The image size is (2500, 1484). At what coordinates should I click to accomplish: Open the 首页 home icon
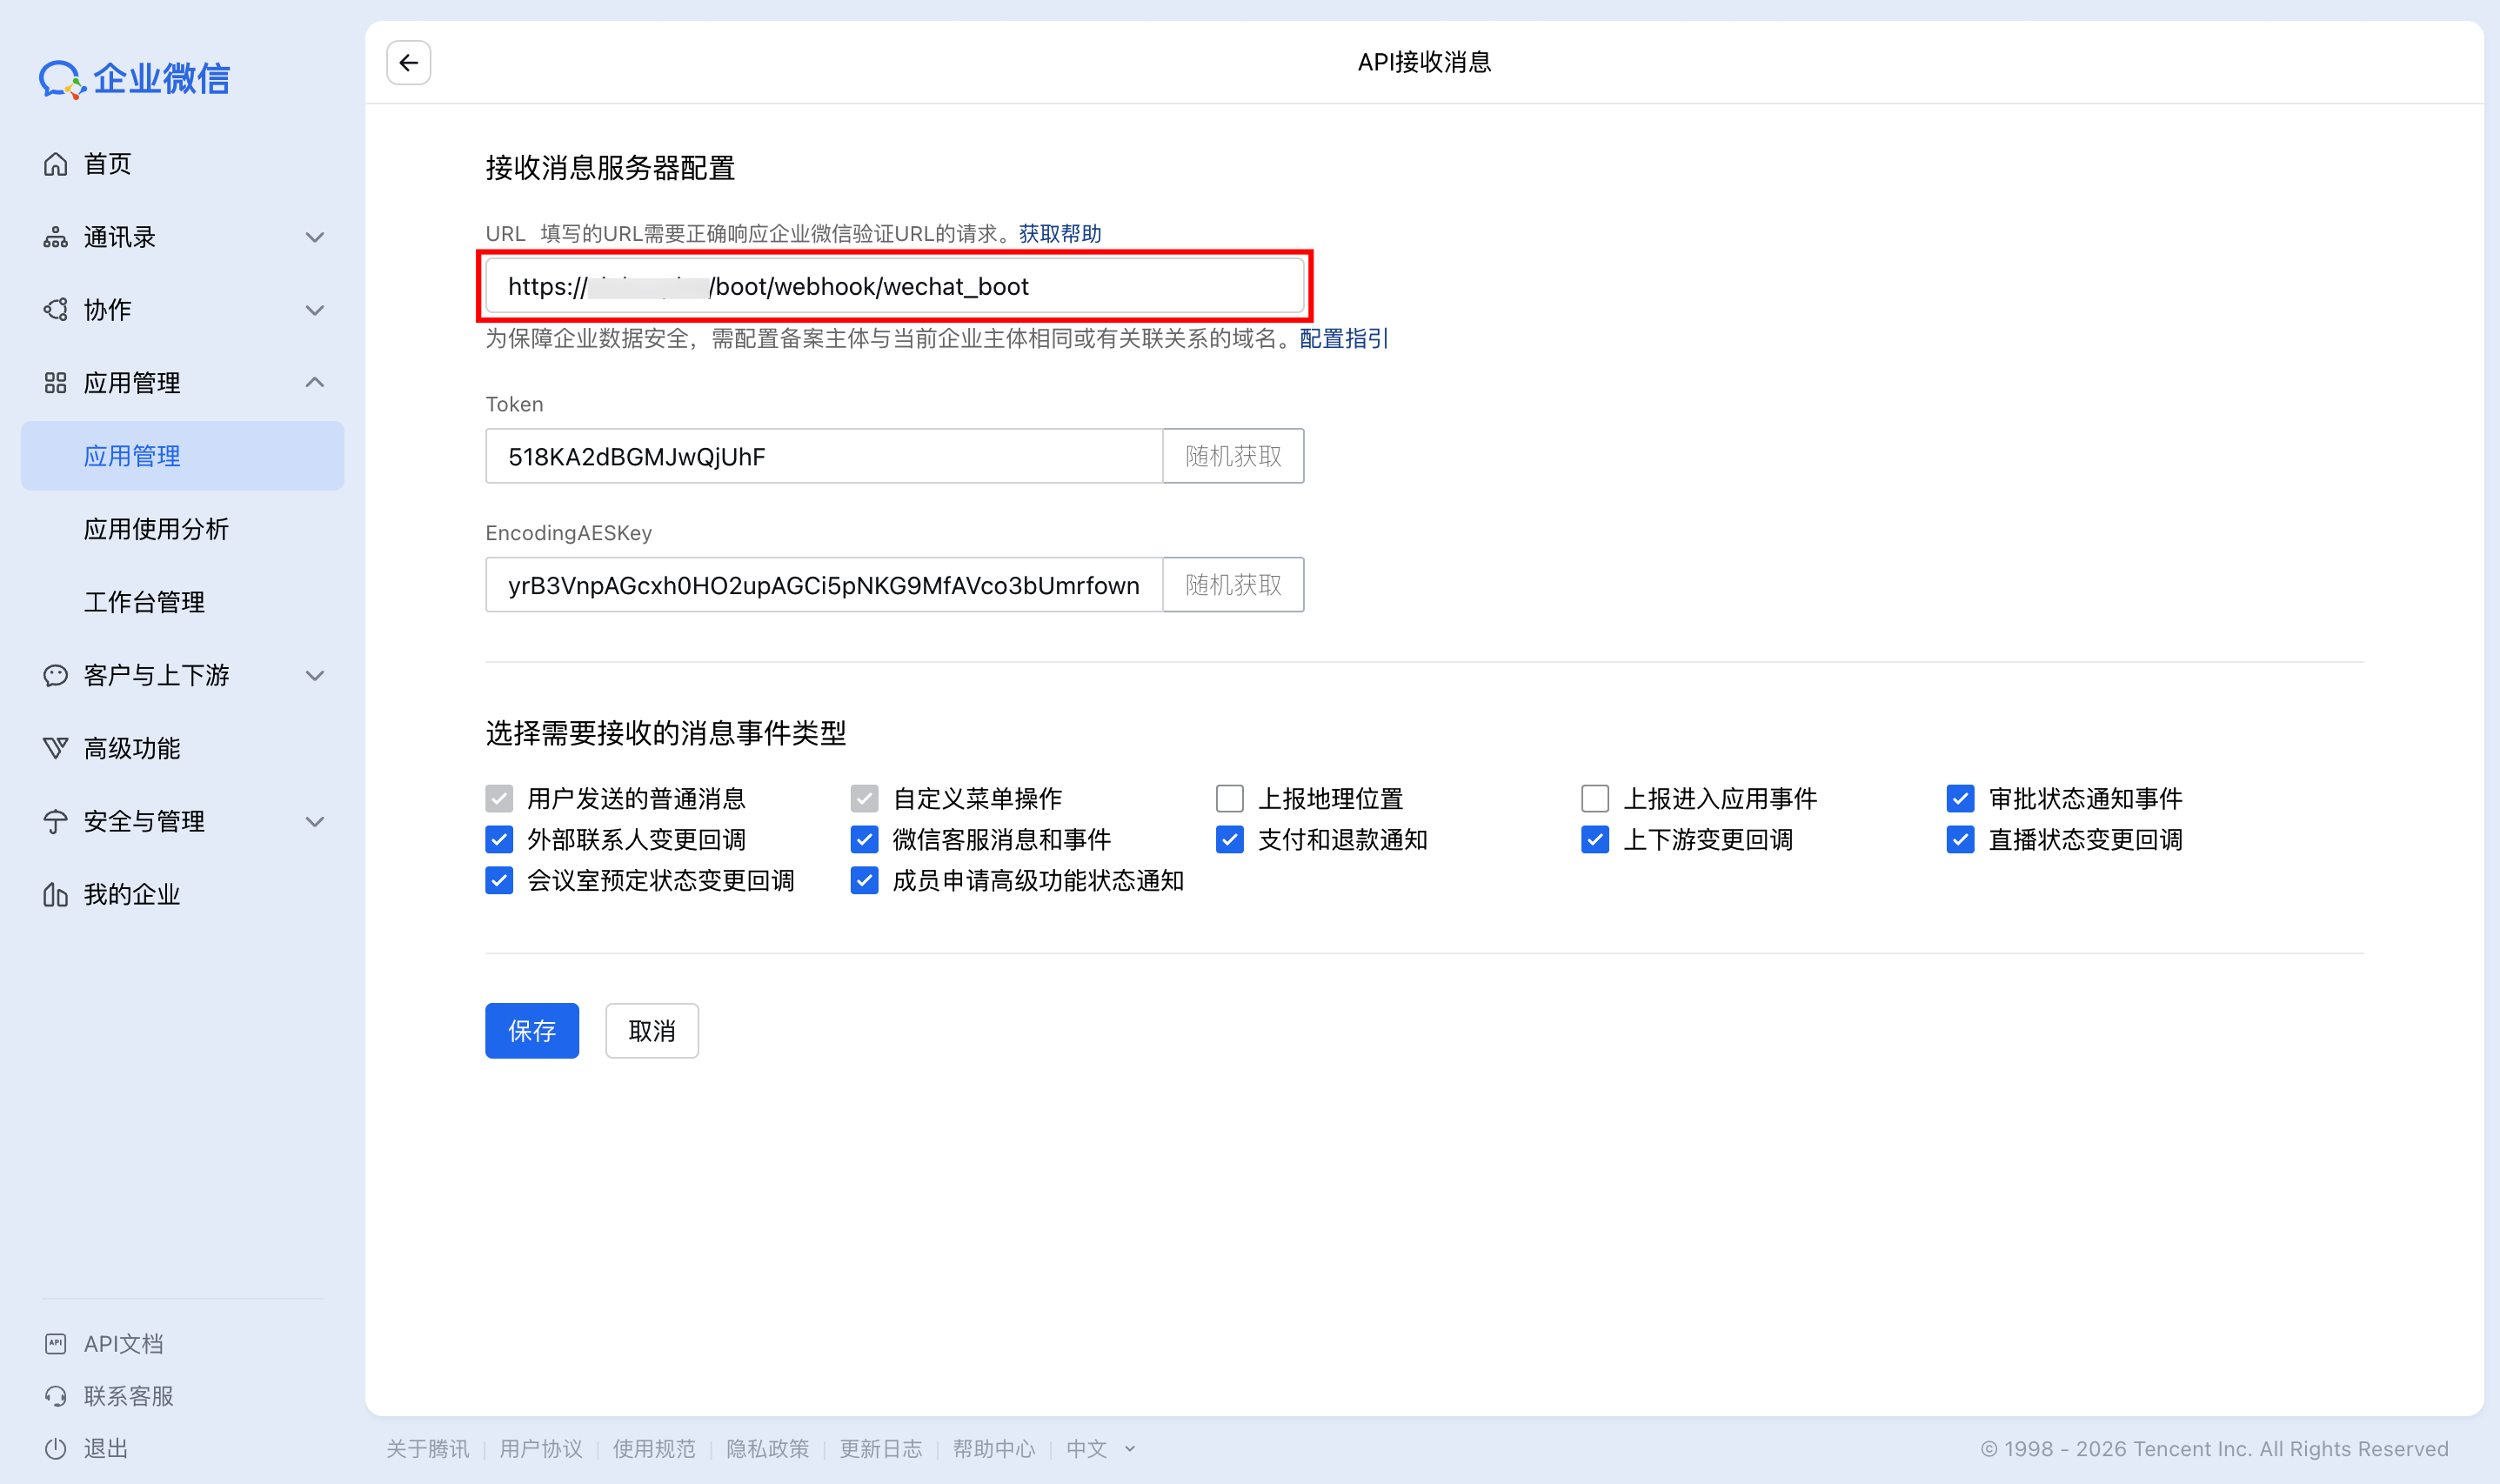coord(56,164)
